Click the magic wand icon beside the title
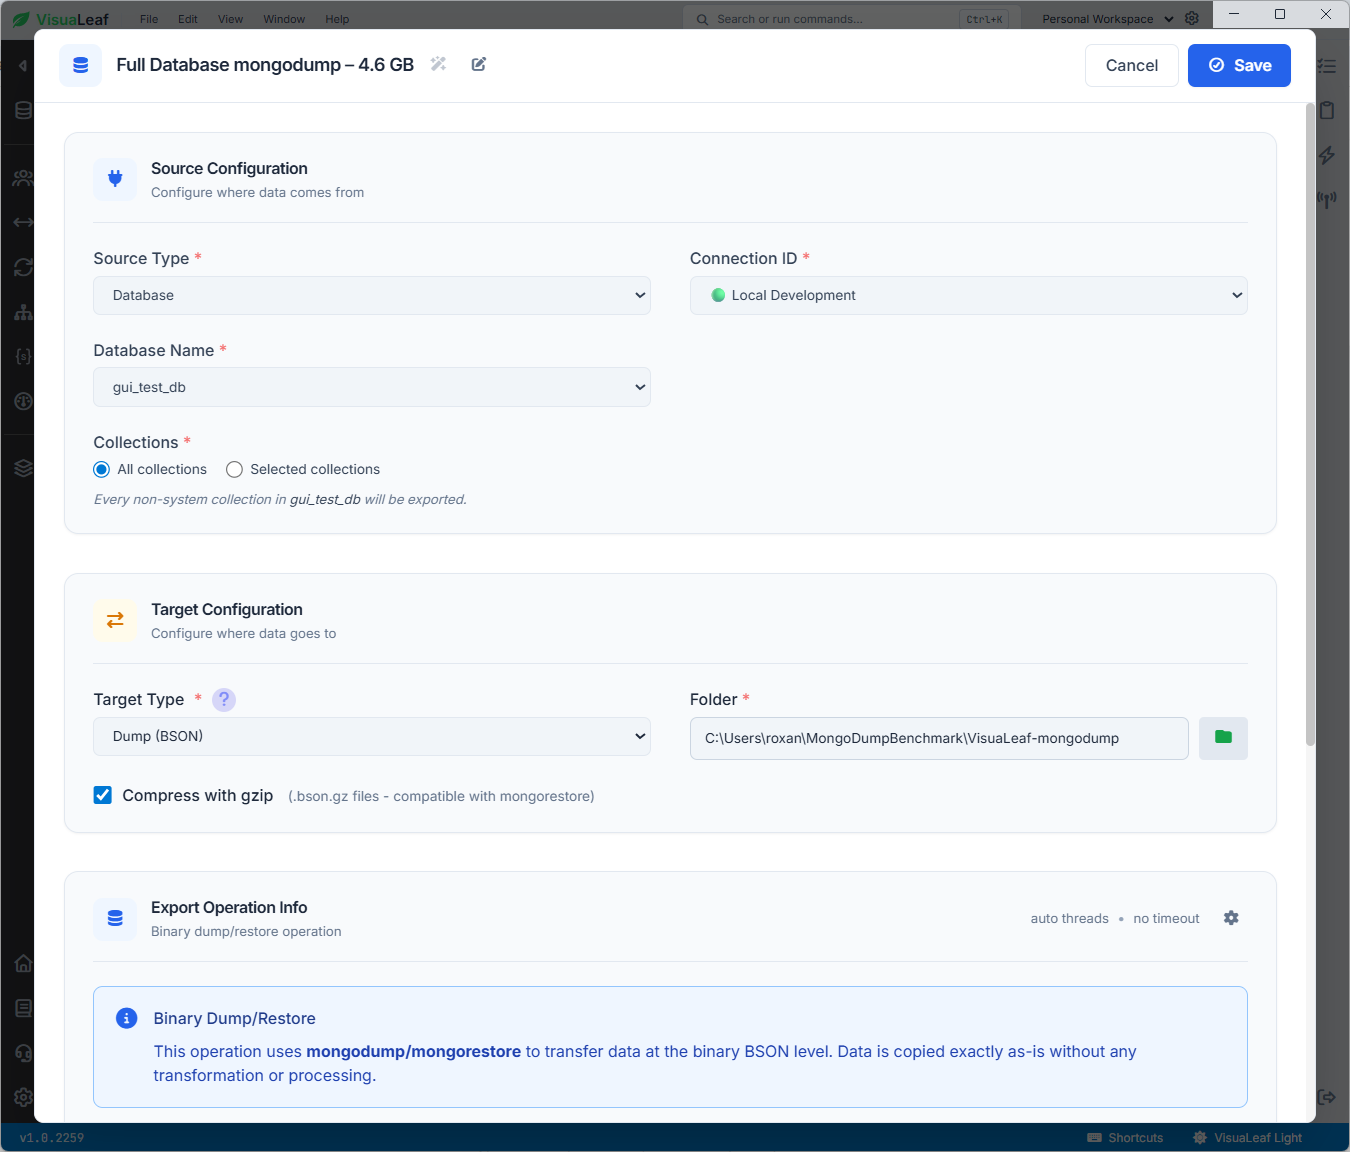Image resolution: width=1350 pixels, height=1152 pixels. click(438, 64)
